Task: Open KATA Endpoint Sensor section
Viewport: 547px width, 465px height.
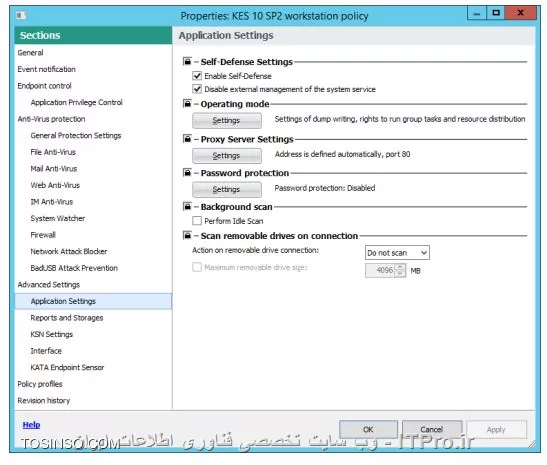Action: click(93, 367)
